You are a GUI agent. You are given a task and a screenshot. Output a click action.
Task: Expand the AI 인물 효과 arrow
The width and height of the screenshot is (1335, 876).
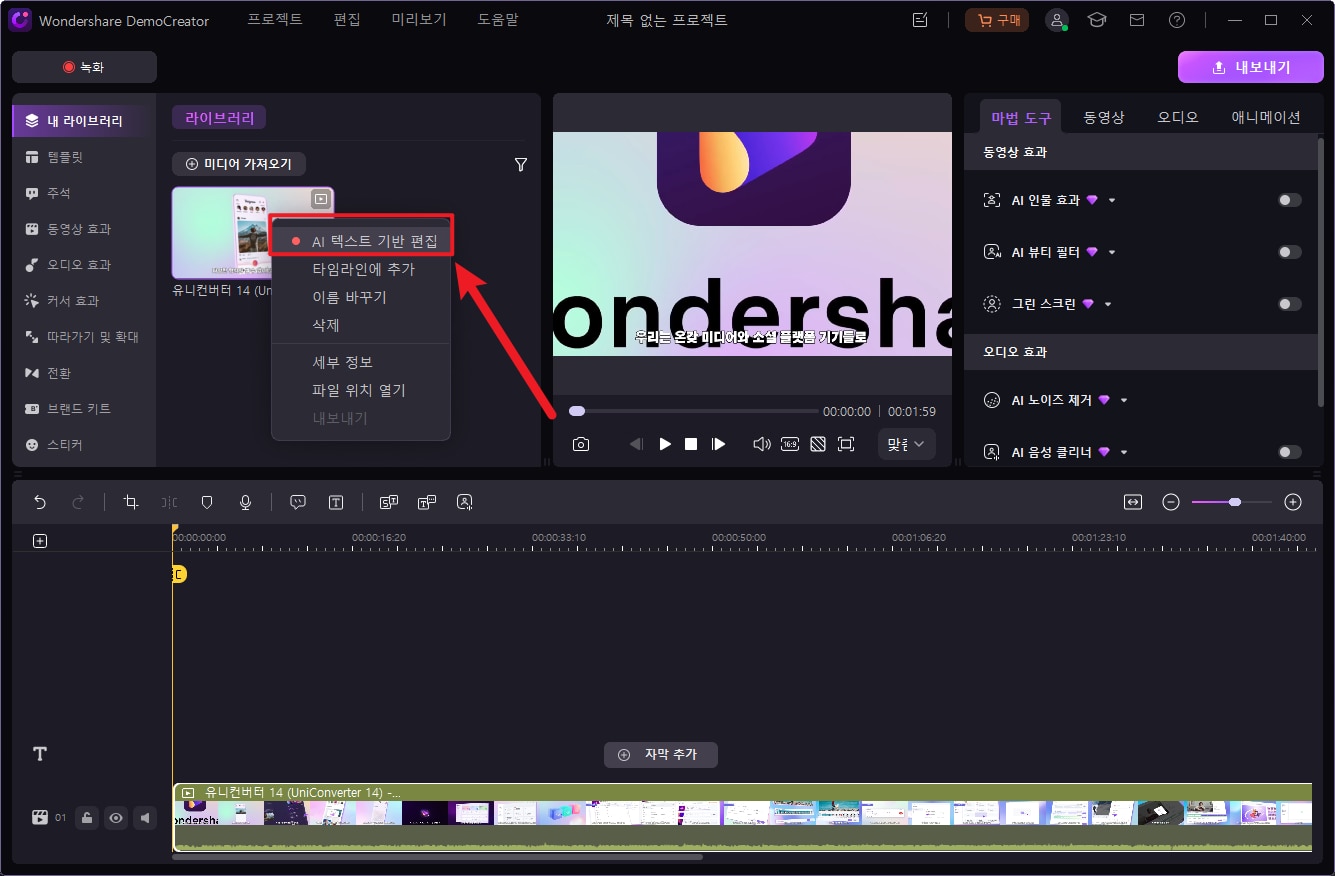click(1112, 201)
